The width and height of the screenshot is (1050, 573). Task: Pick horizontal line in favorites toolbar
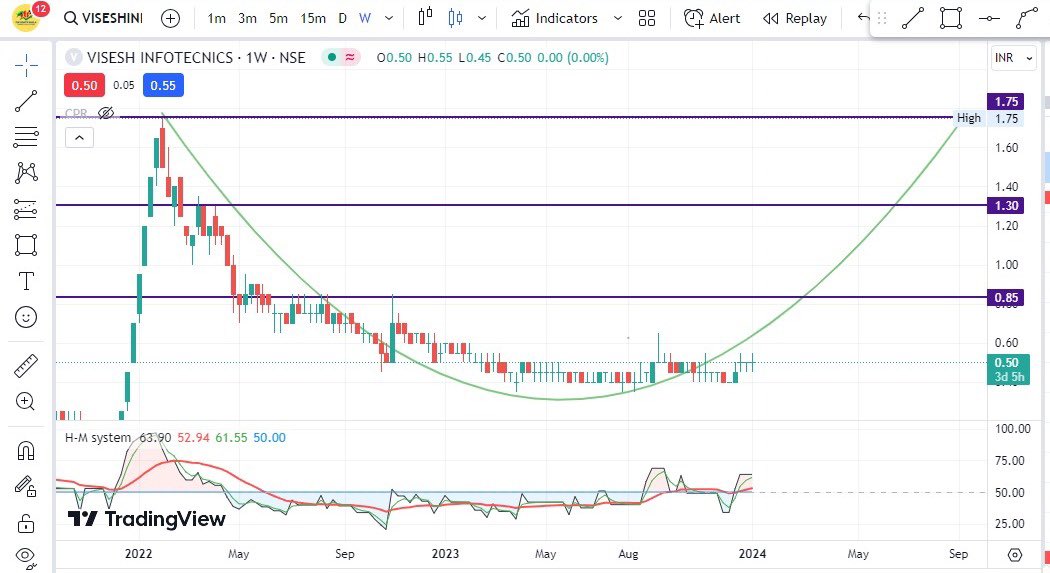pos(988,19)
